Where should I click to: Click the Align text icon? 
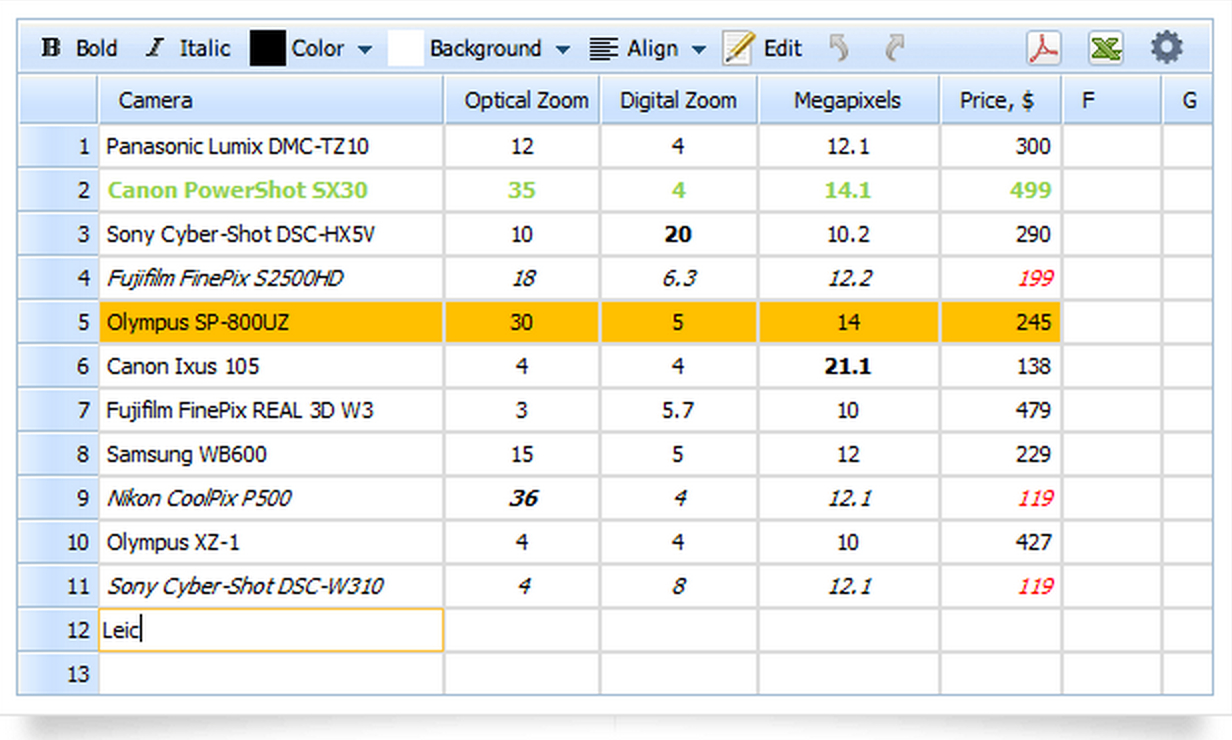click(601, 48)
